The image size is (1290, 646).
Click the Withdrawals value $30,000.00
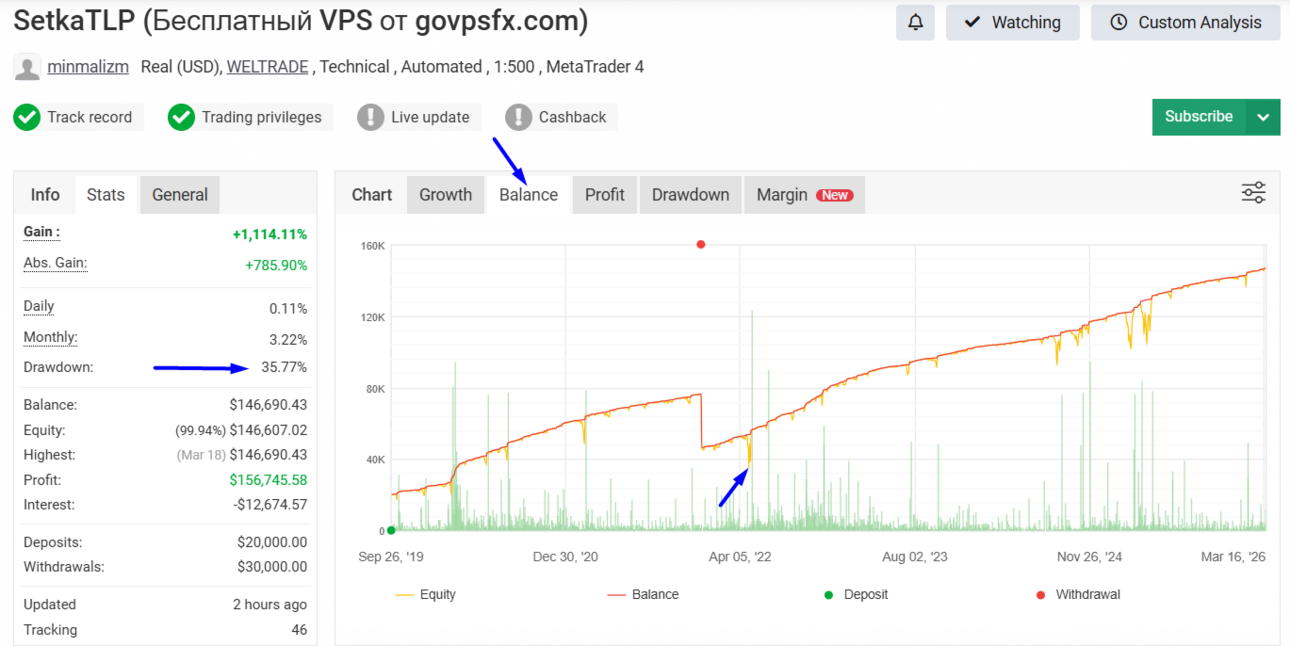(272, 567)
